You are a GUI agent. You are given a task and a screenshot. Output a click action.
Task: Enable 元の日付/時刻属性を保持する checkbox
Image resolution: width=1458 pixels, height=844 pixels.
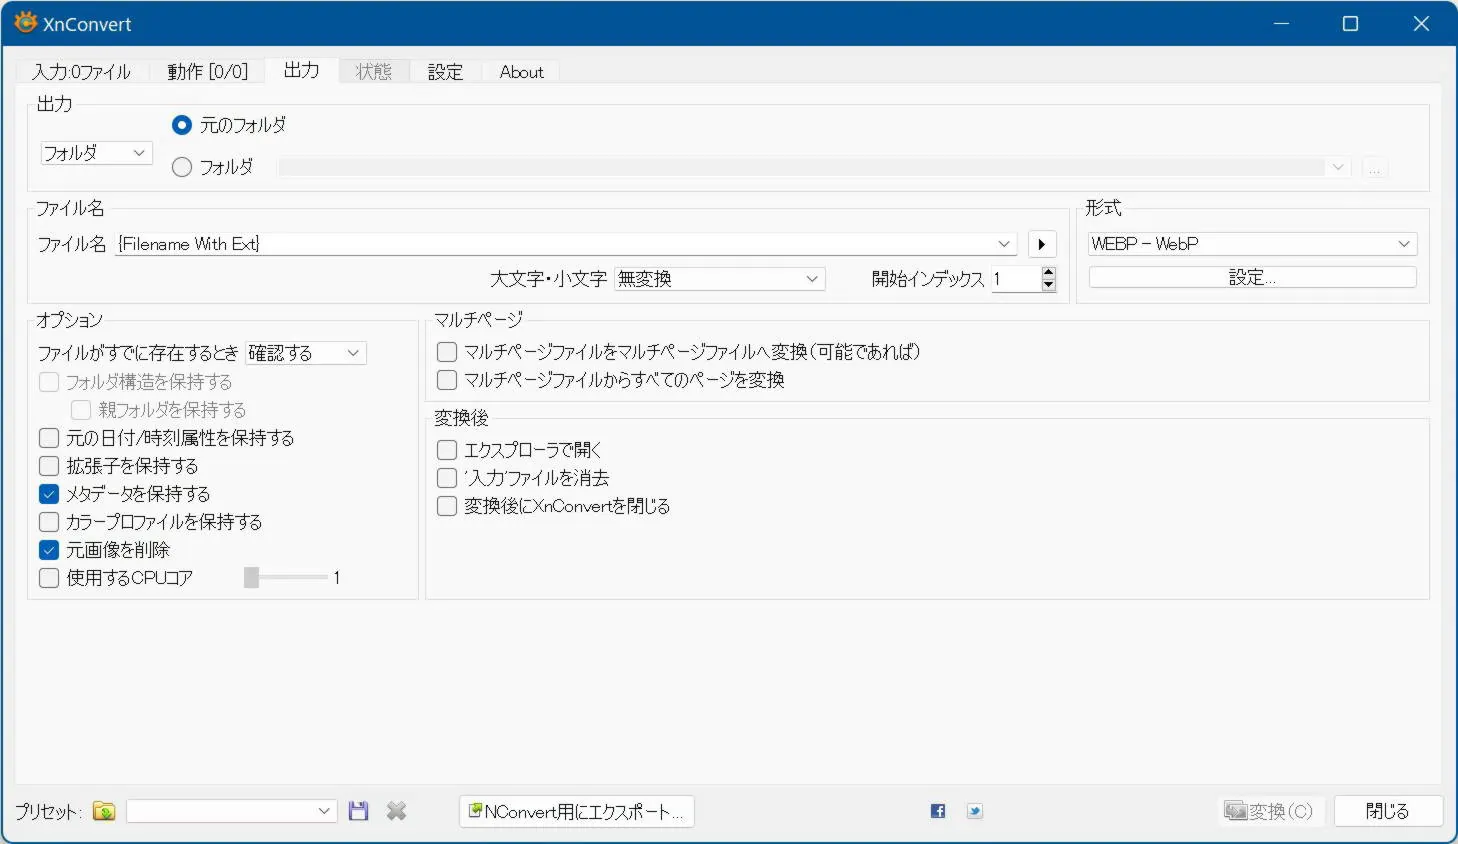tap(49, 438)
